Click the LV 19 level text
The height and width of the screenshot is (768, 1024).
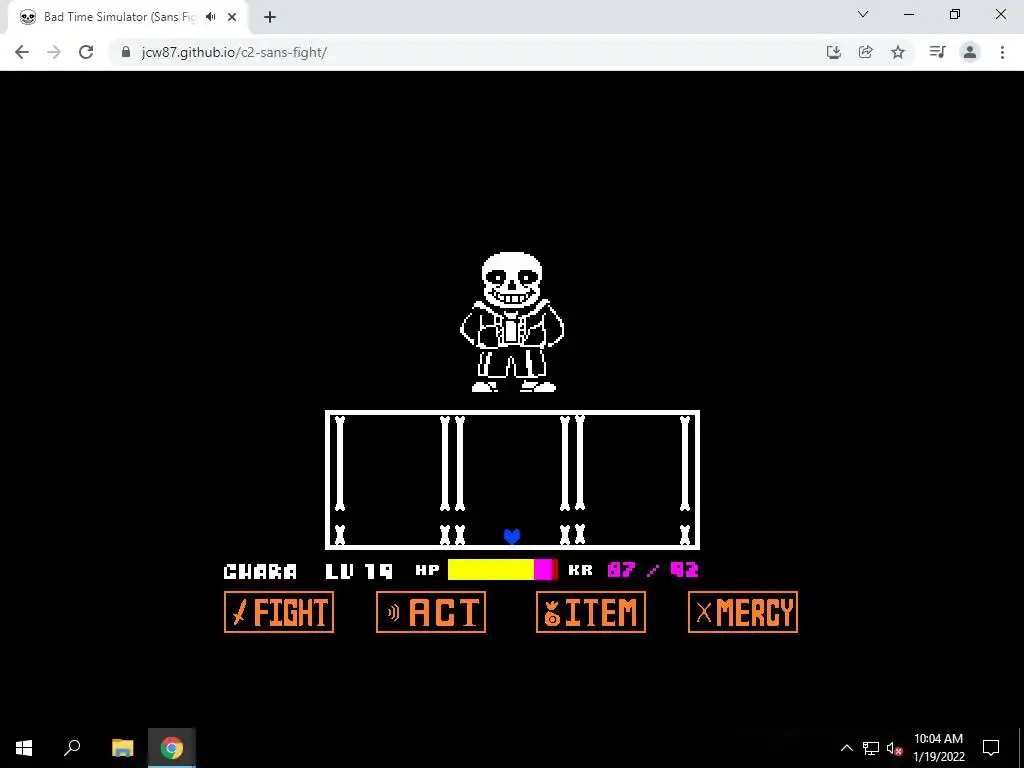point(359,571)
